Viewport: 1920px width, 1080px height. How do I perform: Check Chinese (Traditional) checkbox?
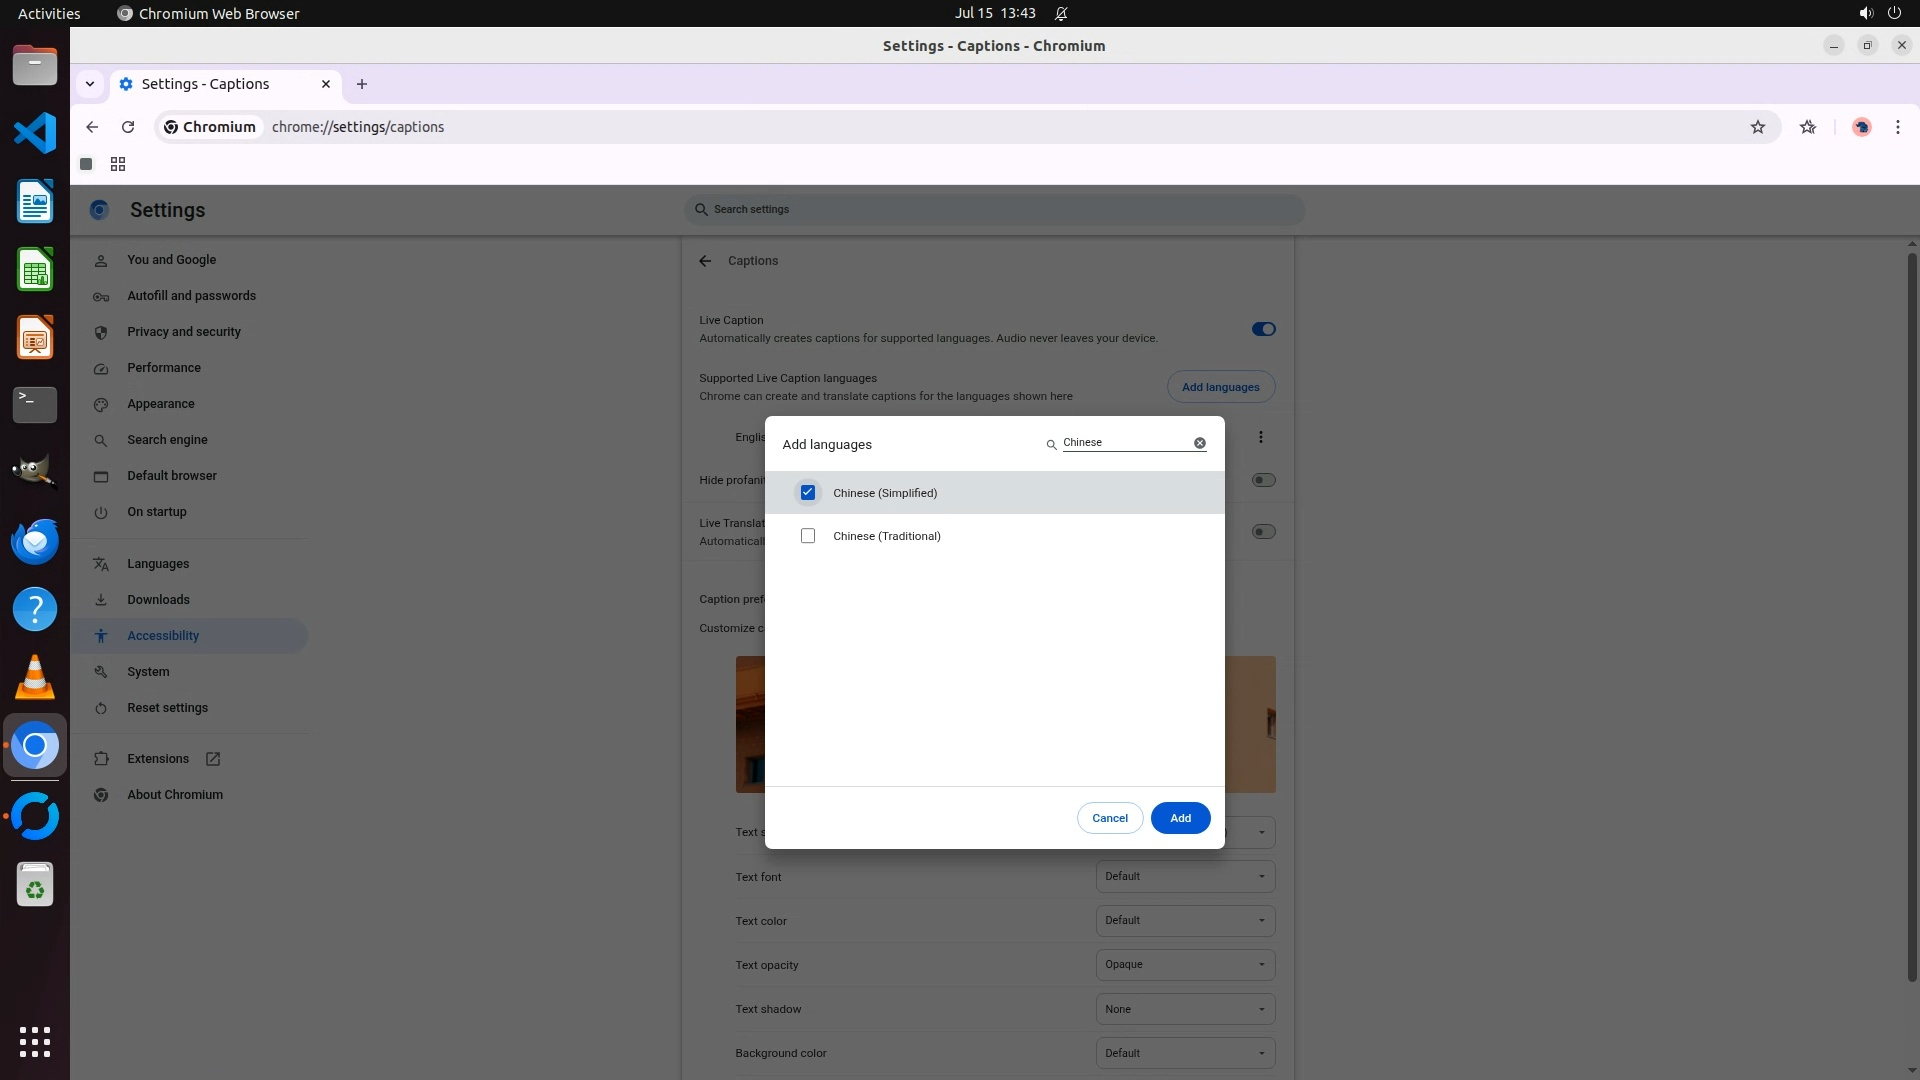tap(808, 536)
